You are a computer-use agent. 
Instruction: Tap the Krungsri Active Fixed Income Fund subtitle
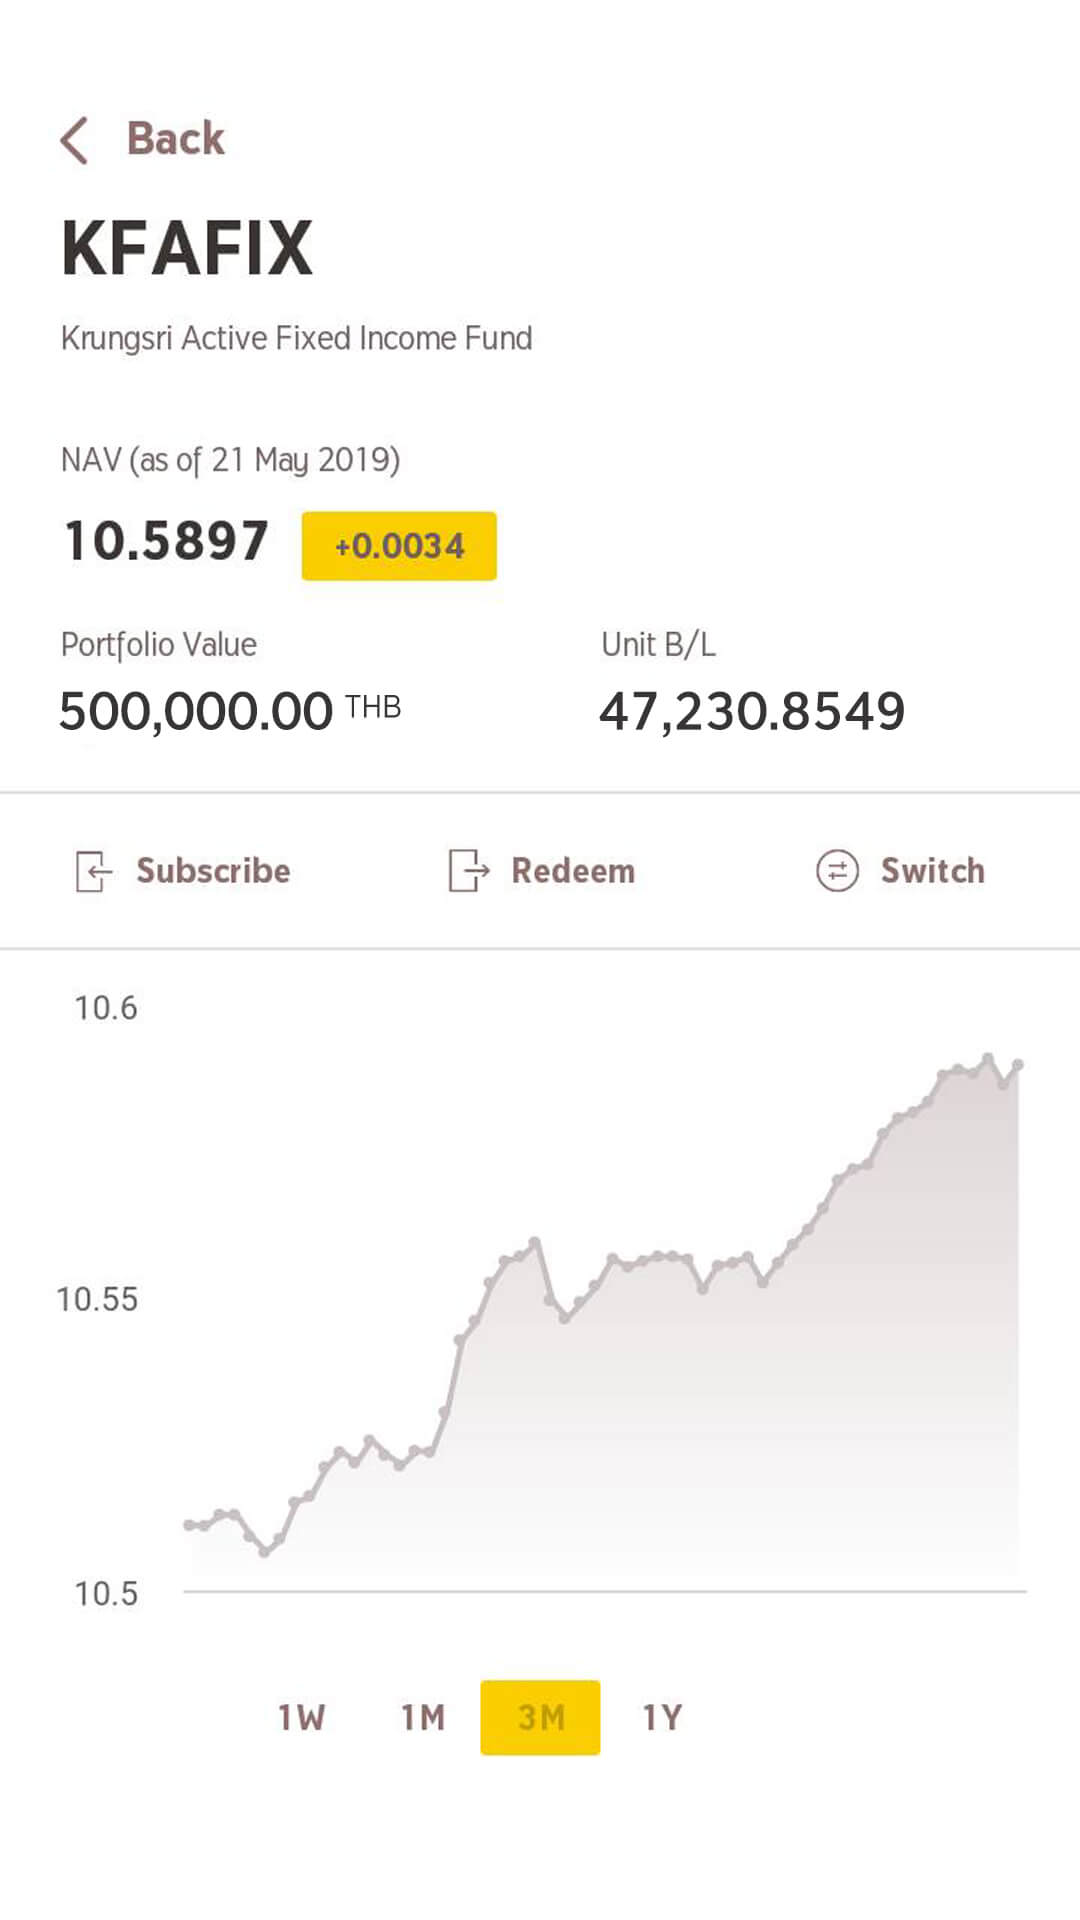tap(296, 338)
